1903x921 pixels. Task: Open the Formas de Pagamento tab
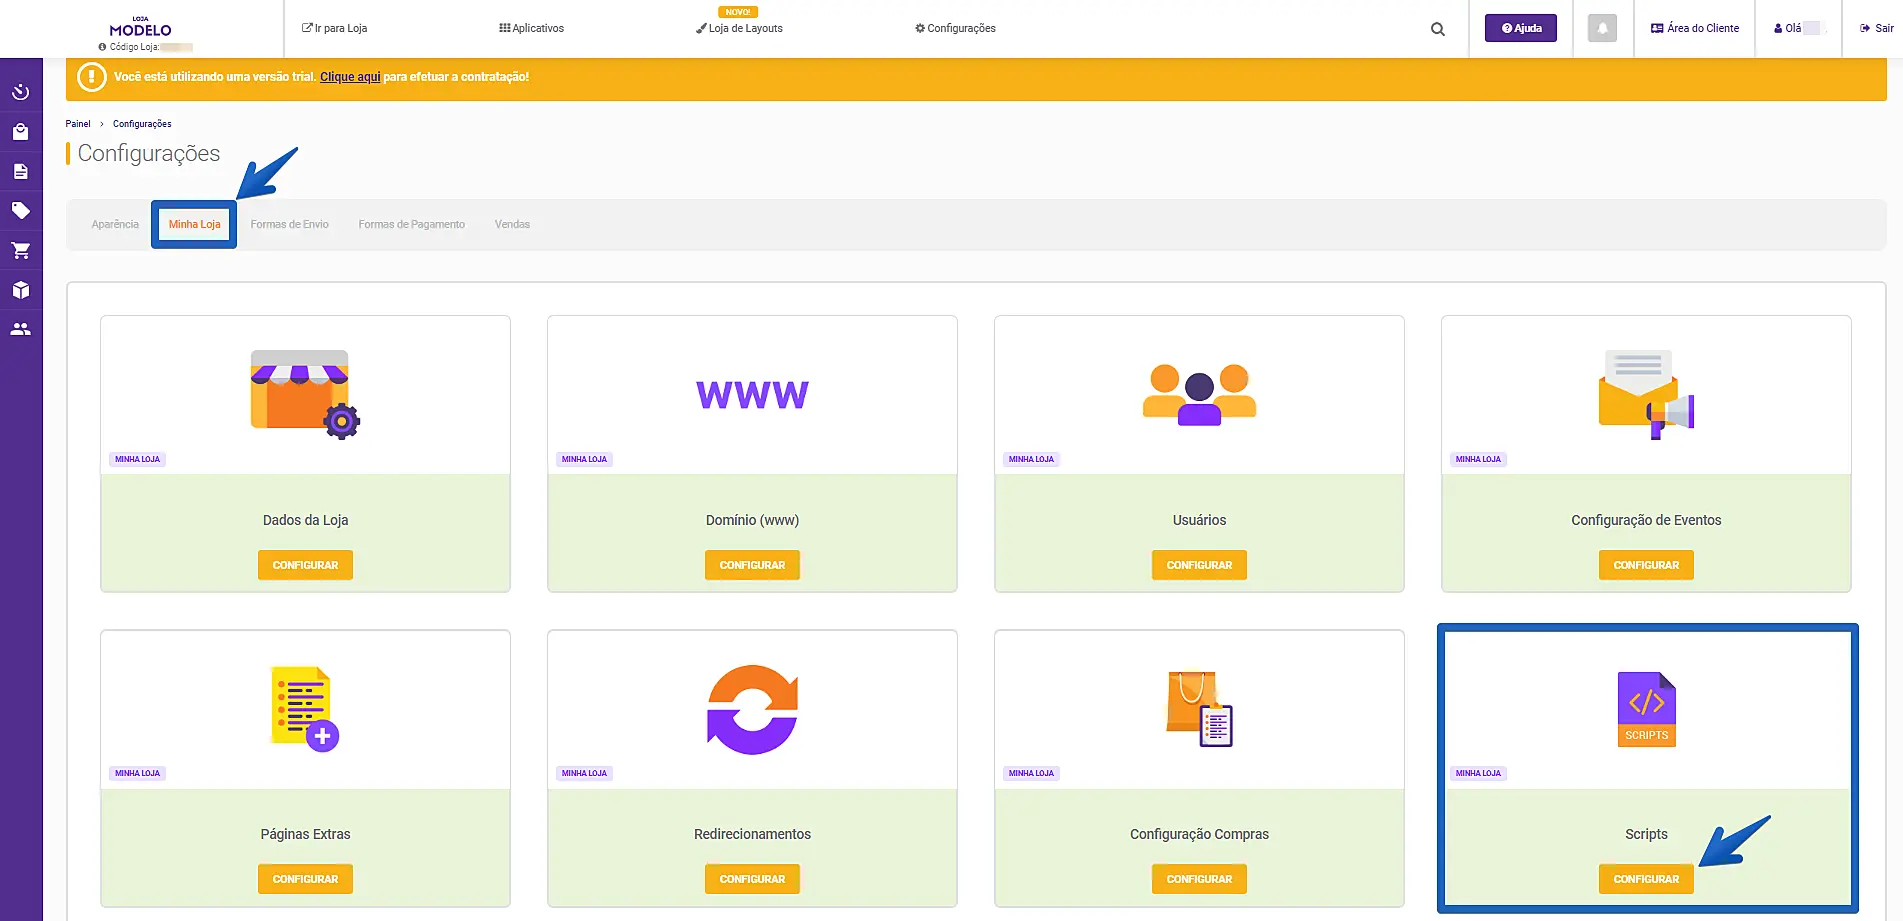(x=411, y=225)
